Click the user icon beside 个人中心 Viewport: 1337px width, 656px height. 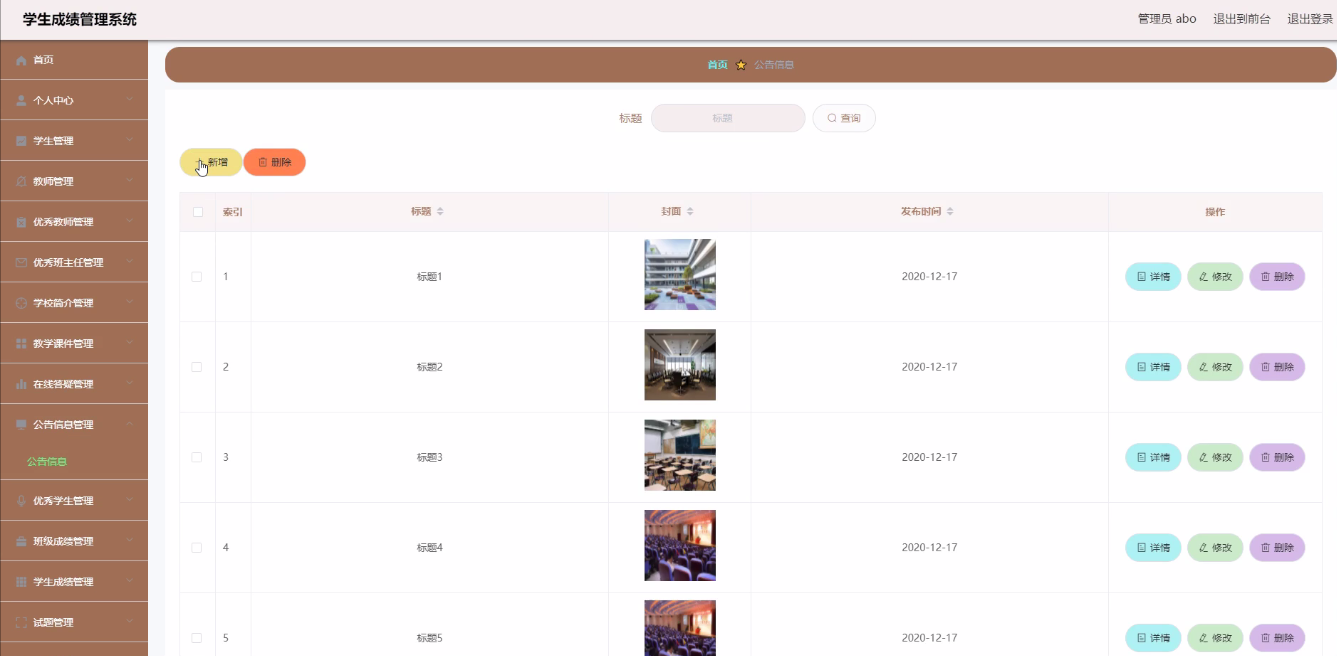tap(20, 100)
